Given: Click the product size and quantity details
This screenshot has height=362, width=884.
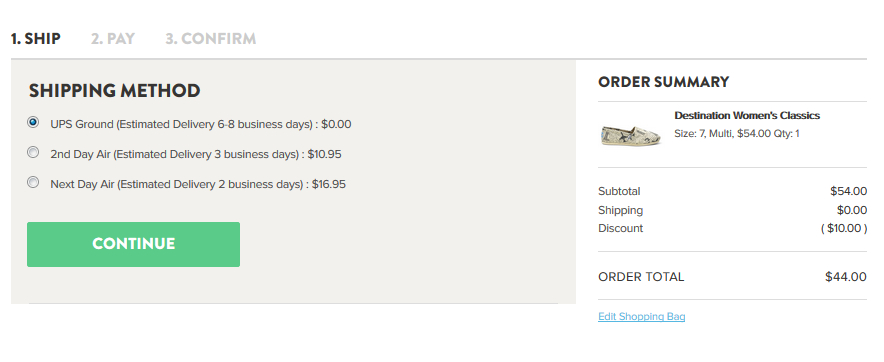Looking at the screenshot, I should coord(737,134).
